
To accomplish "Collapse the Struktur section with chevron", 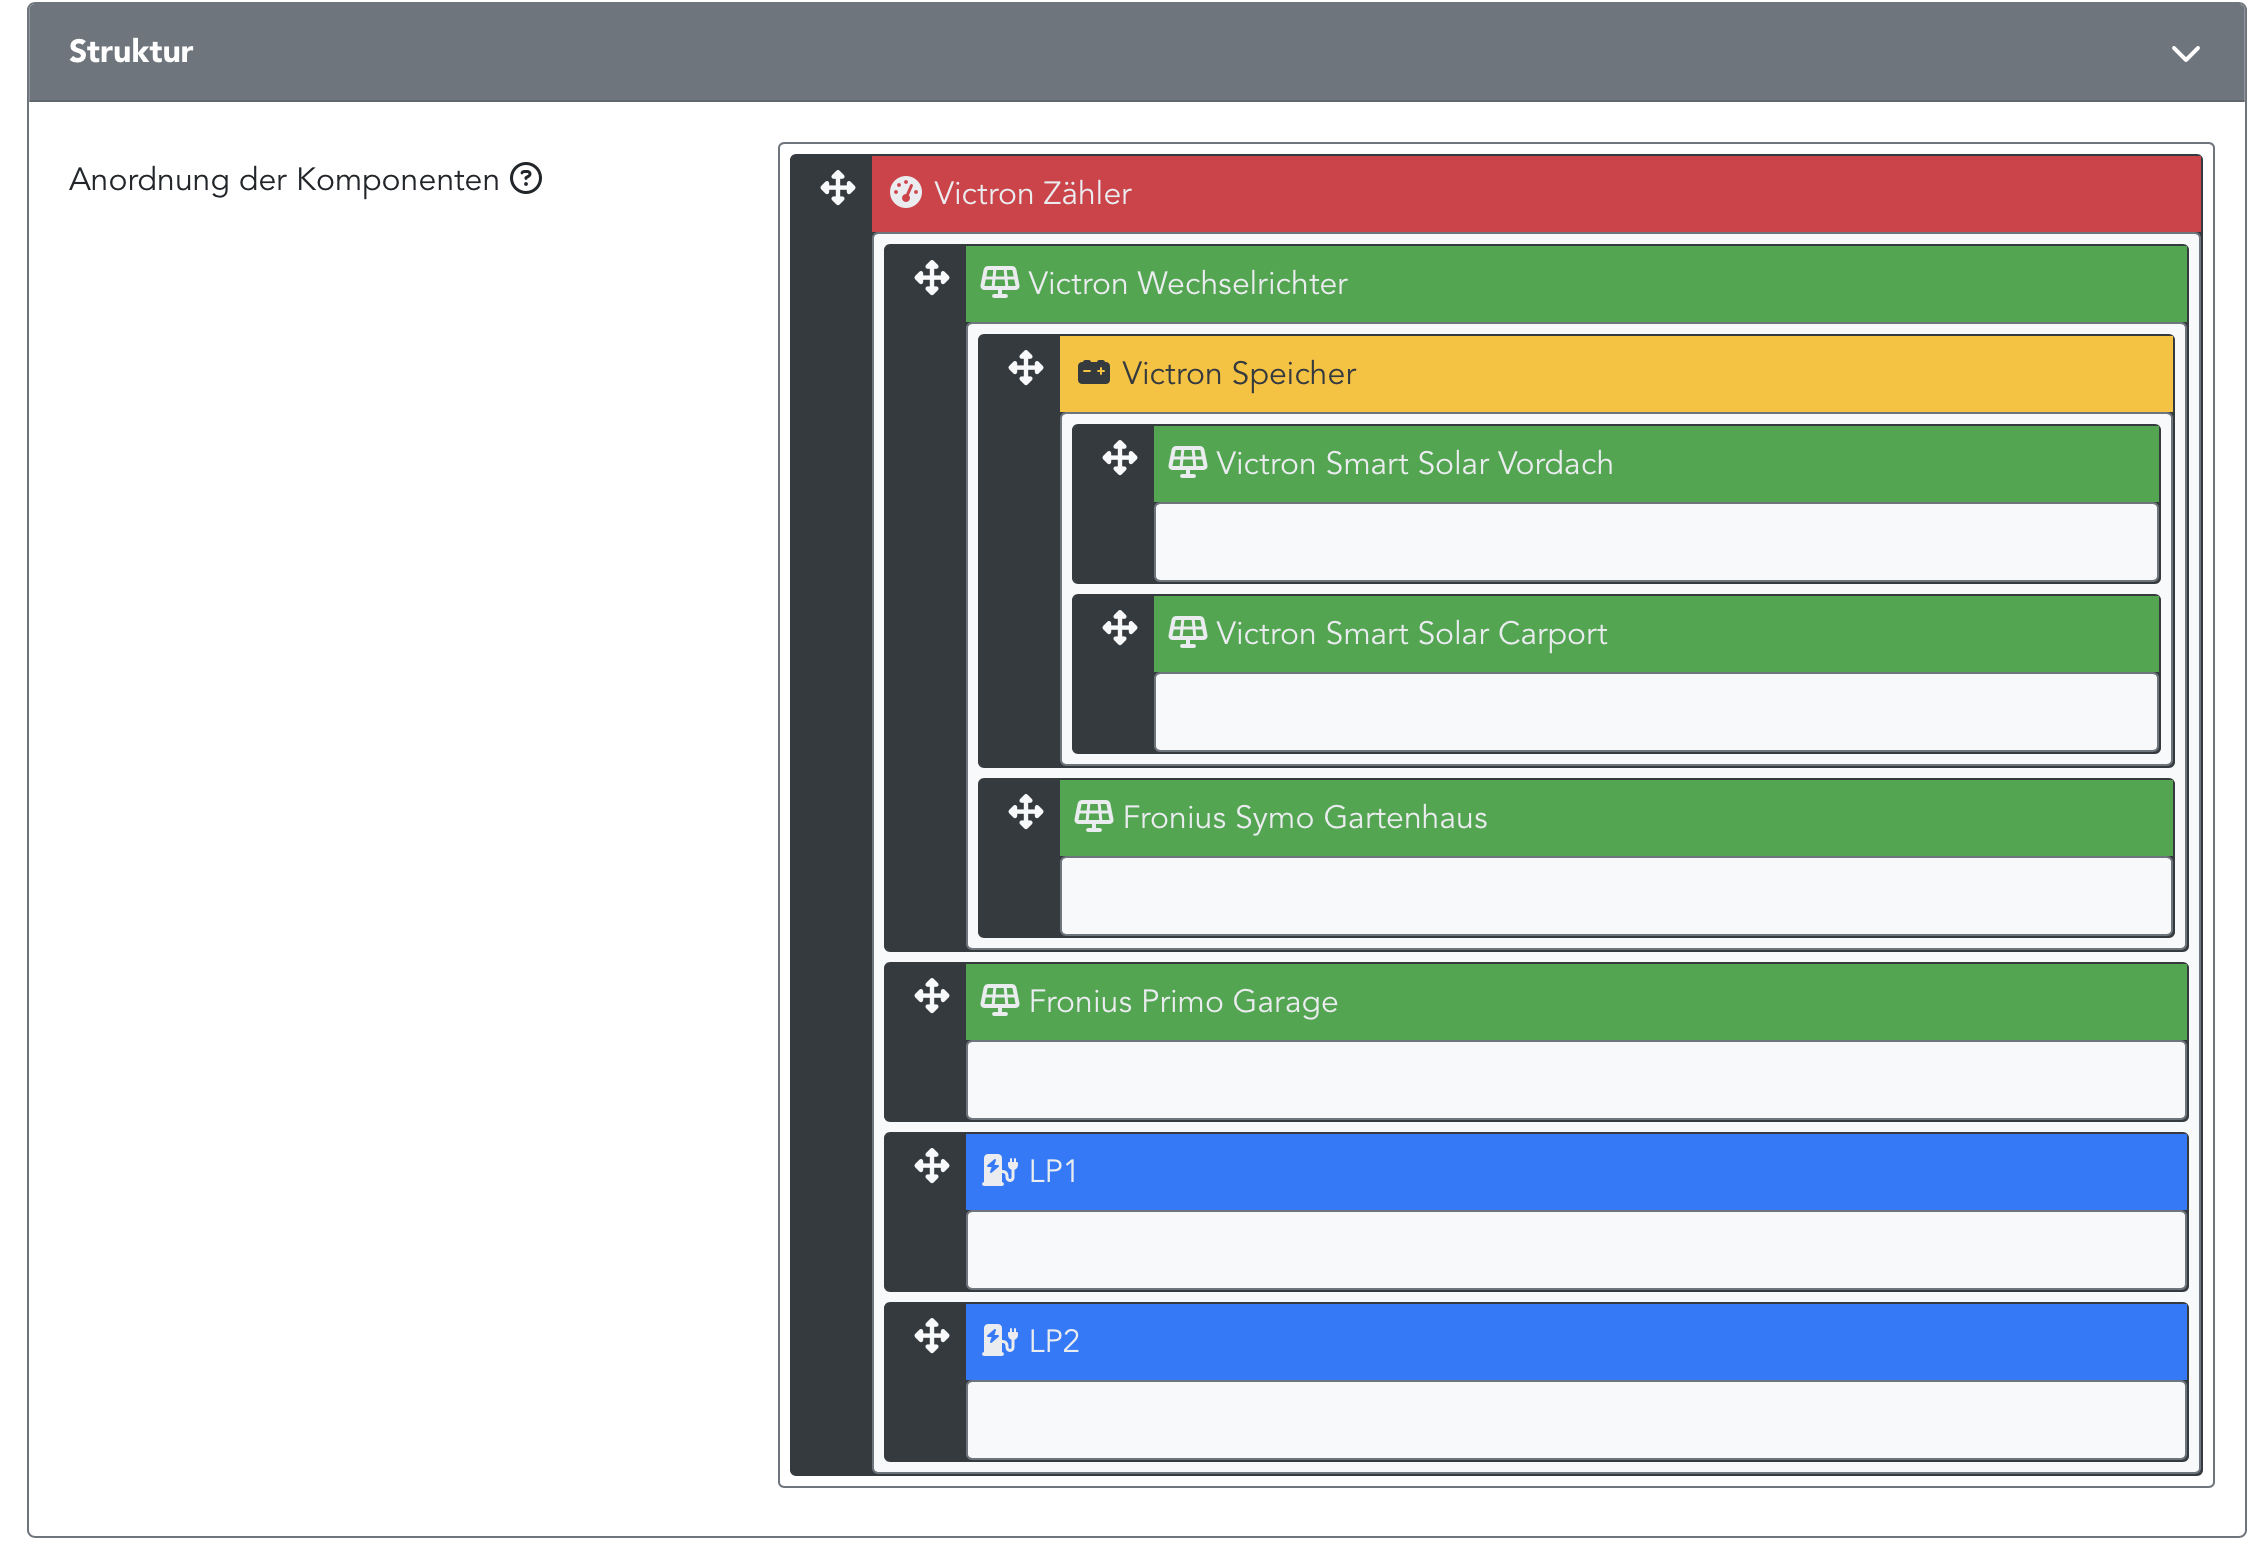I will 2185,53.
